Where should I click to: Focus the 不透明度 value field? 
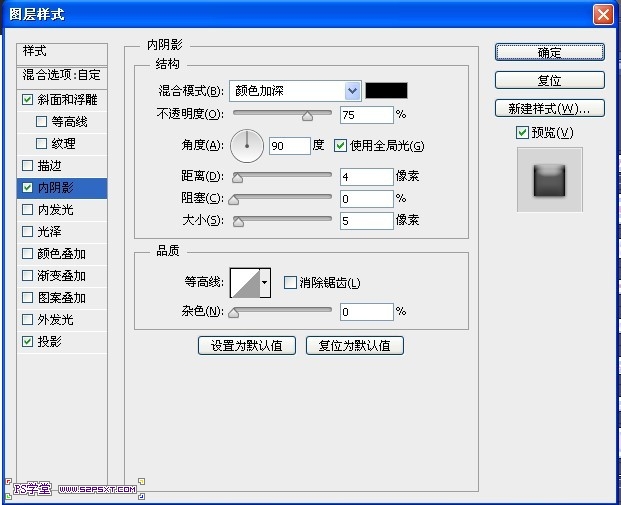[367, 115]
